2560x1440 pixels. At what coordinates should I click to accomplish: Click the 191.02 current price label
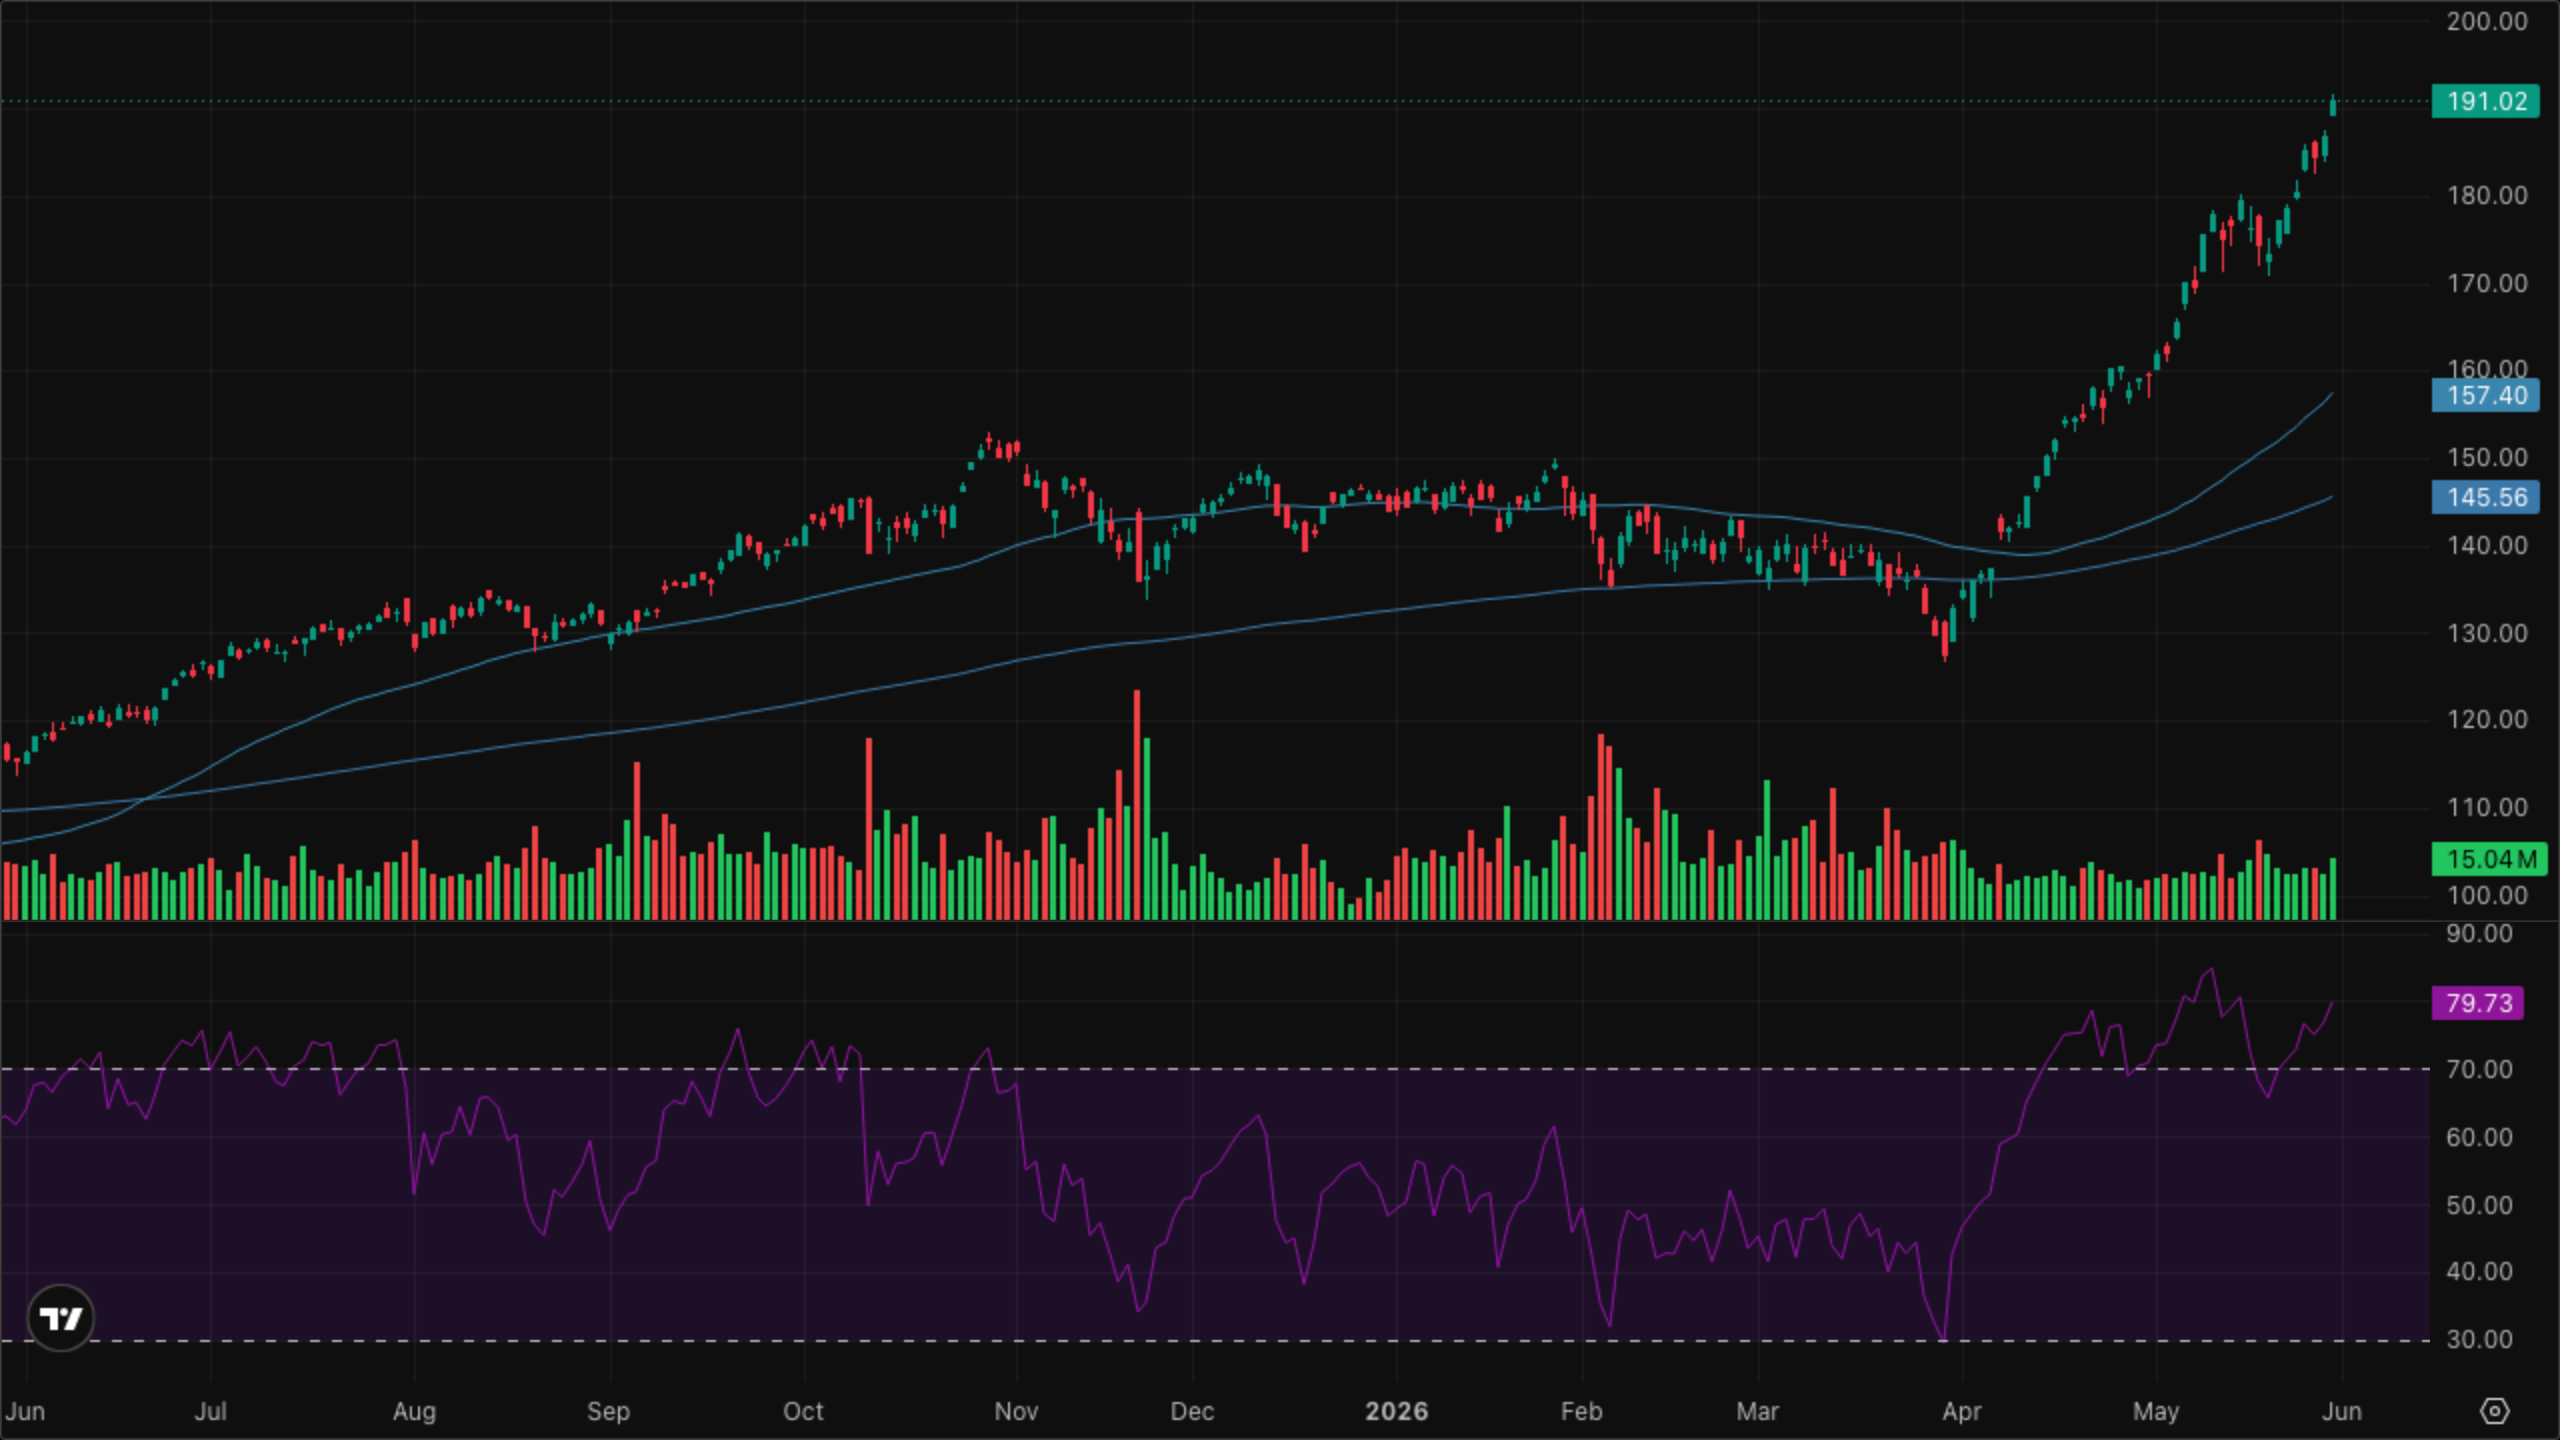pos(2485,101)
